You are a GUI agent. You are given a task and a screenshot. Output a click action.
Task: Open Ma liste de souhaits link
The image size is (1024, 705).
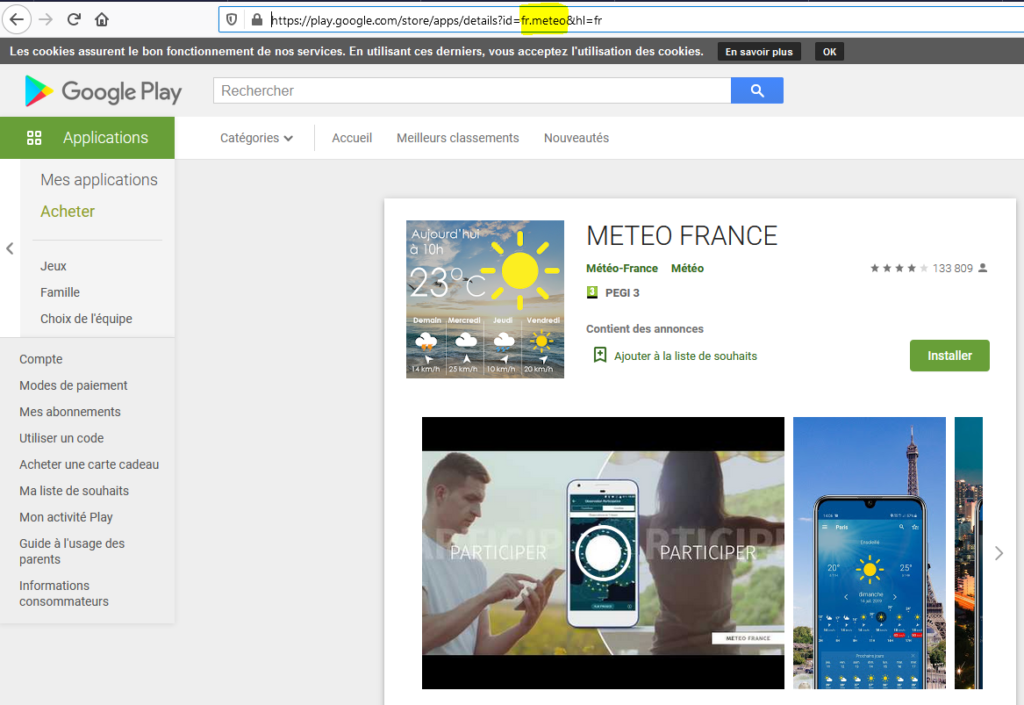coord(74,491)
